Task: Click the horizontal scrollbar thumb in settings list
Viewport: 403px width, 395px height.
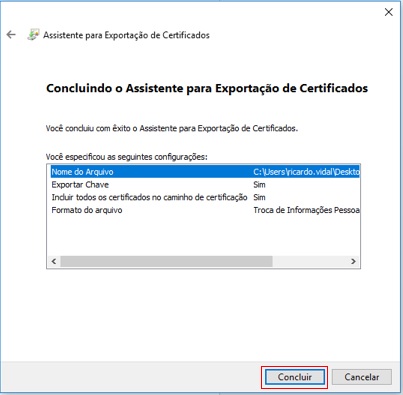Action: coord(166,261)
